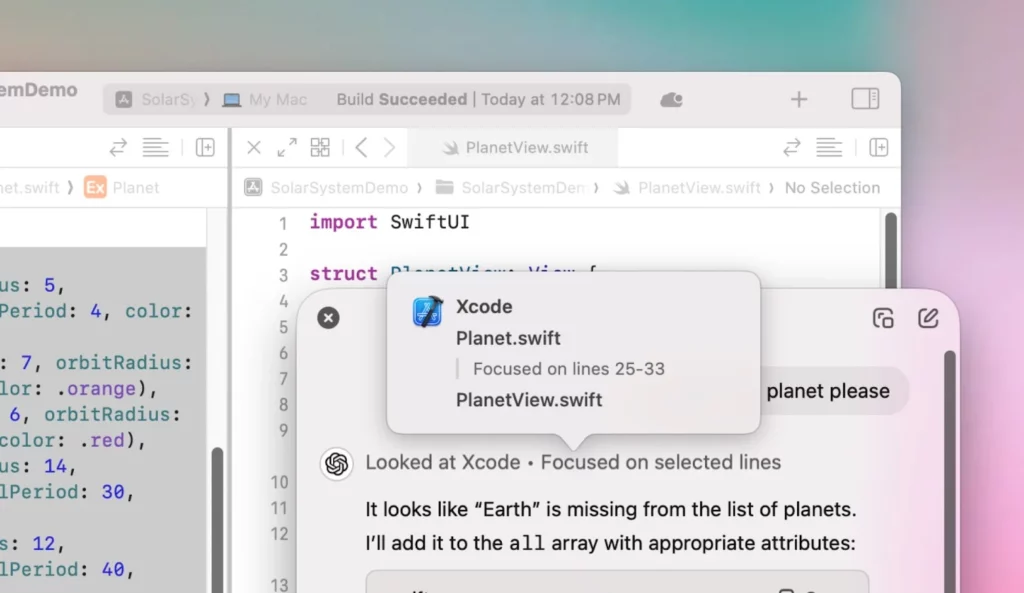Open the right editor options lines menu
This screenshot has width=1024, height=593.
click(829, 148)
